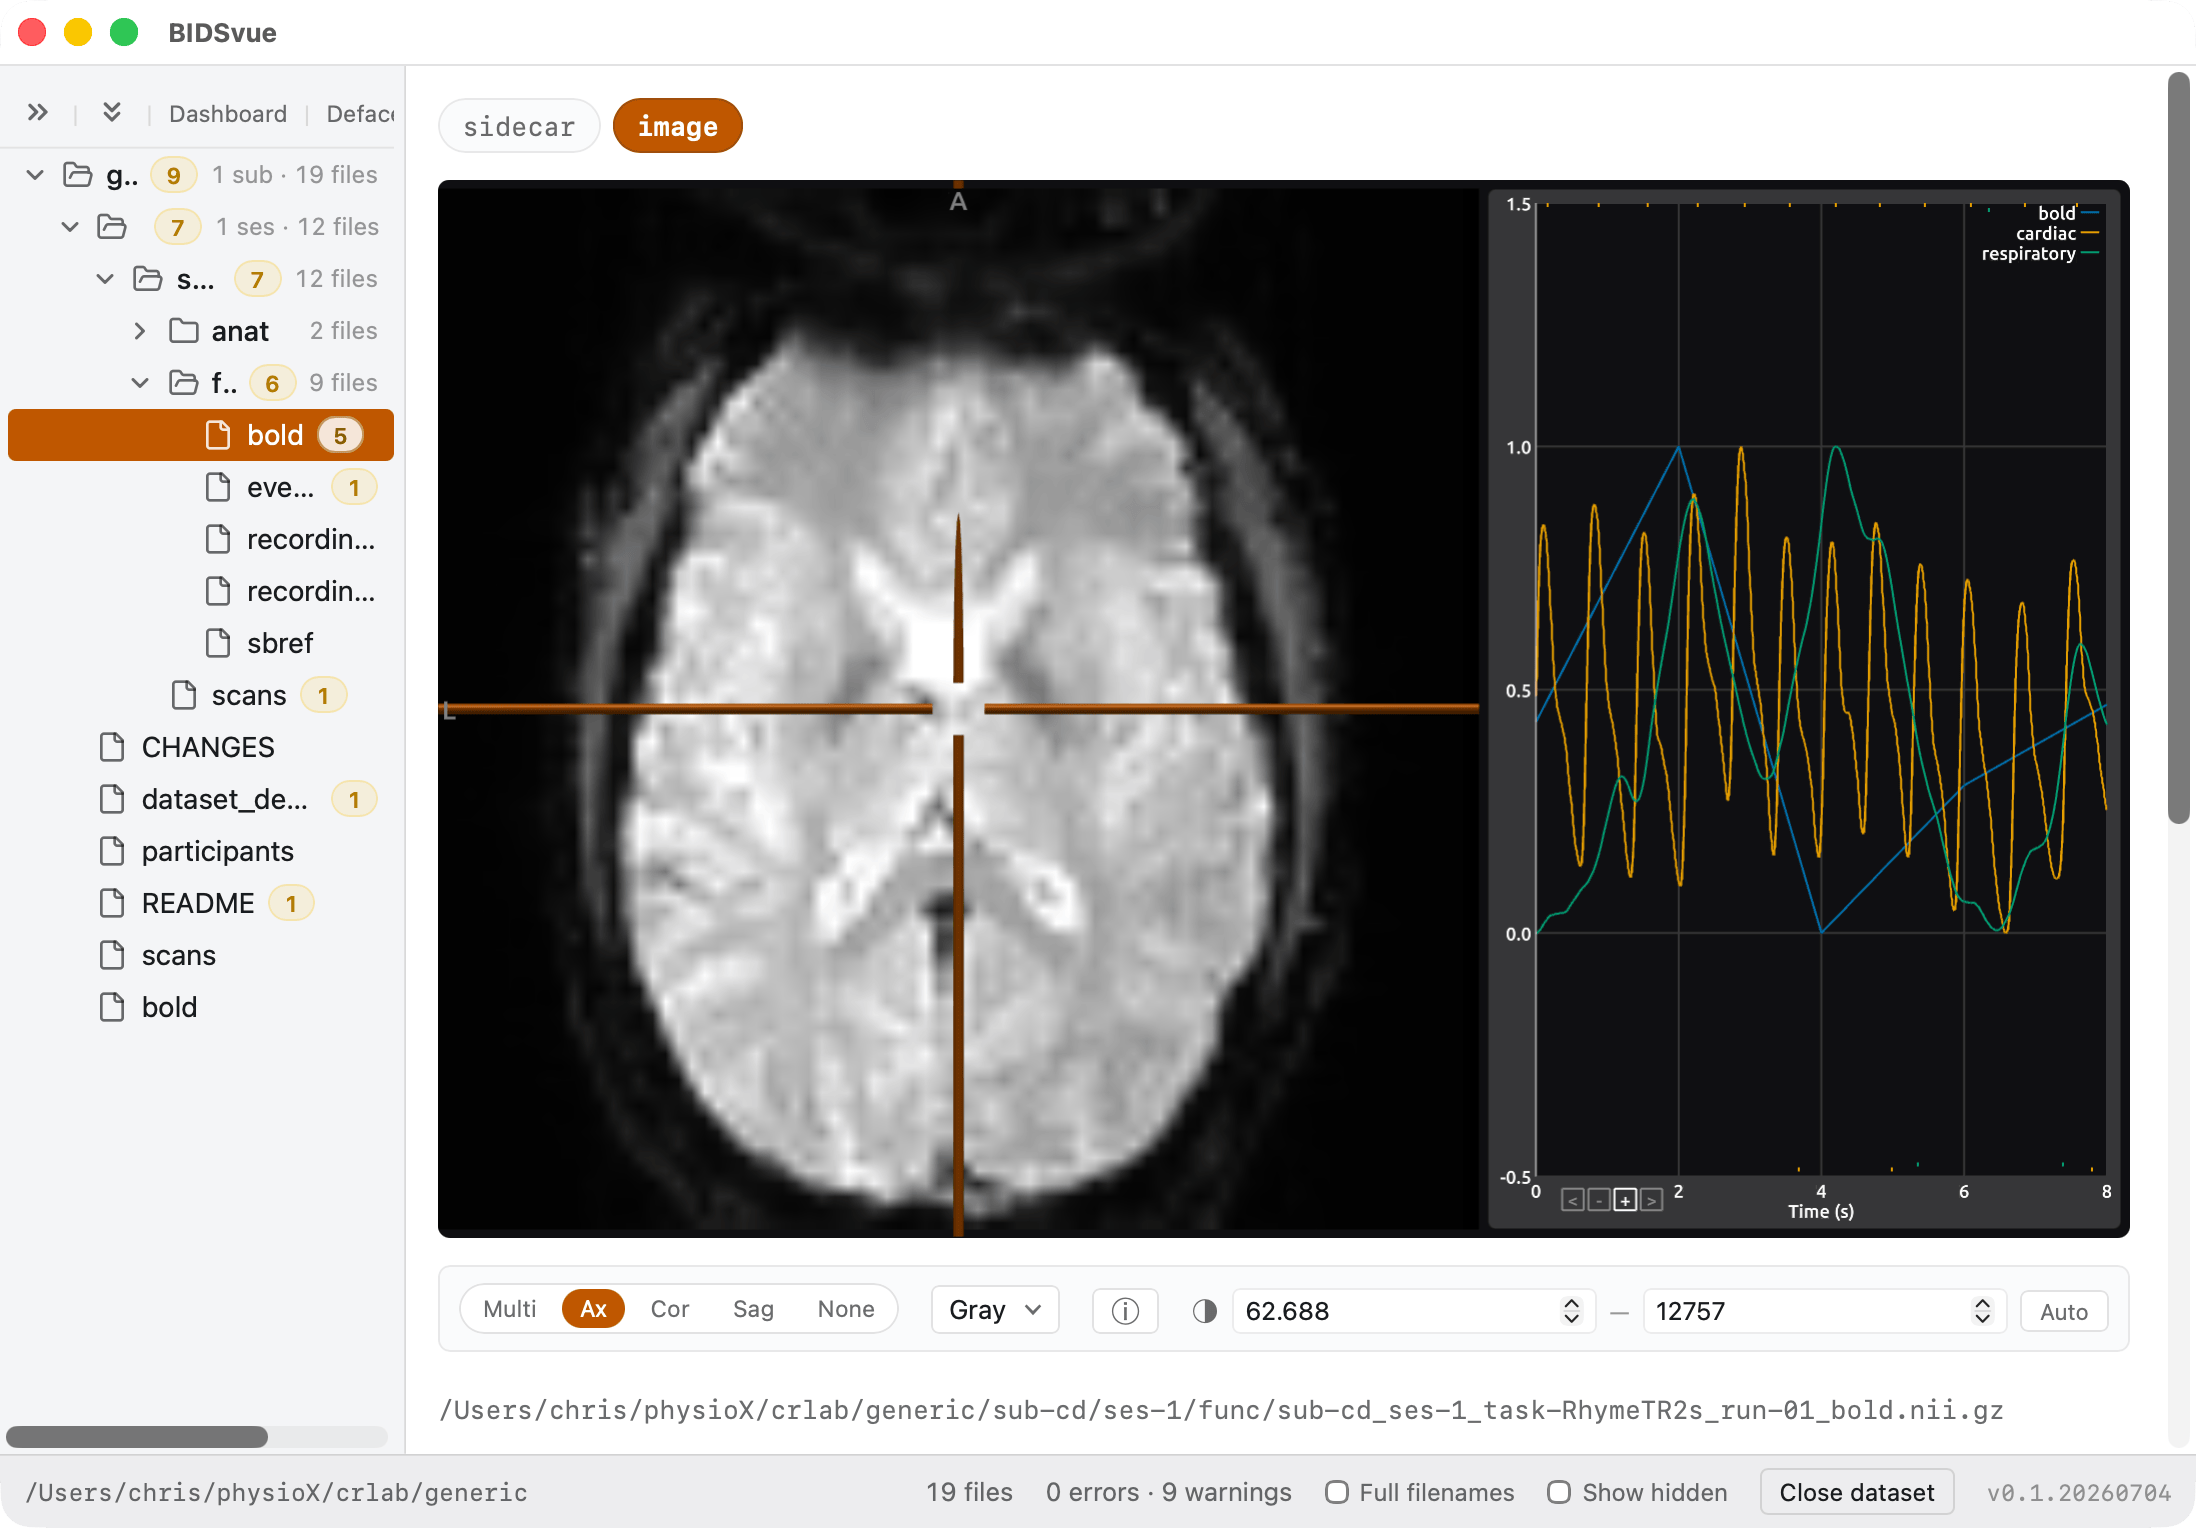Click the file icon beside sbref
The width and height of the screenshot is (2196, 1528).
[x=218, y=643]
